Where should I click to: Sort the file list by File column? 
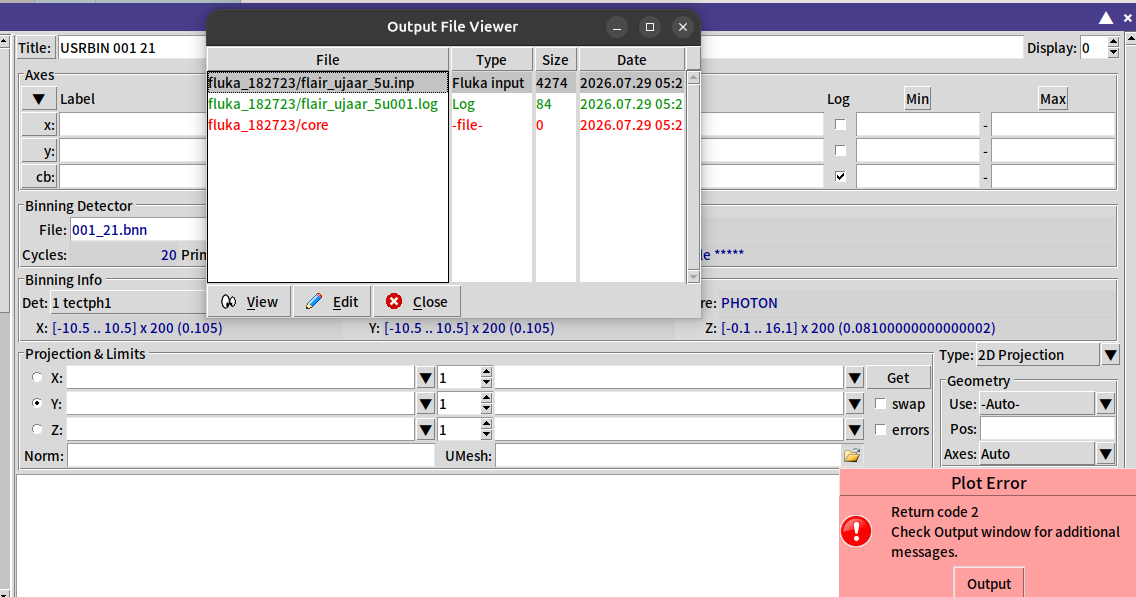[327, 59]
